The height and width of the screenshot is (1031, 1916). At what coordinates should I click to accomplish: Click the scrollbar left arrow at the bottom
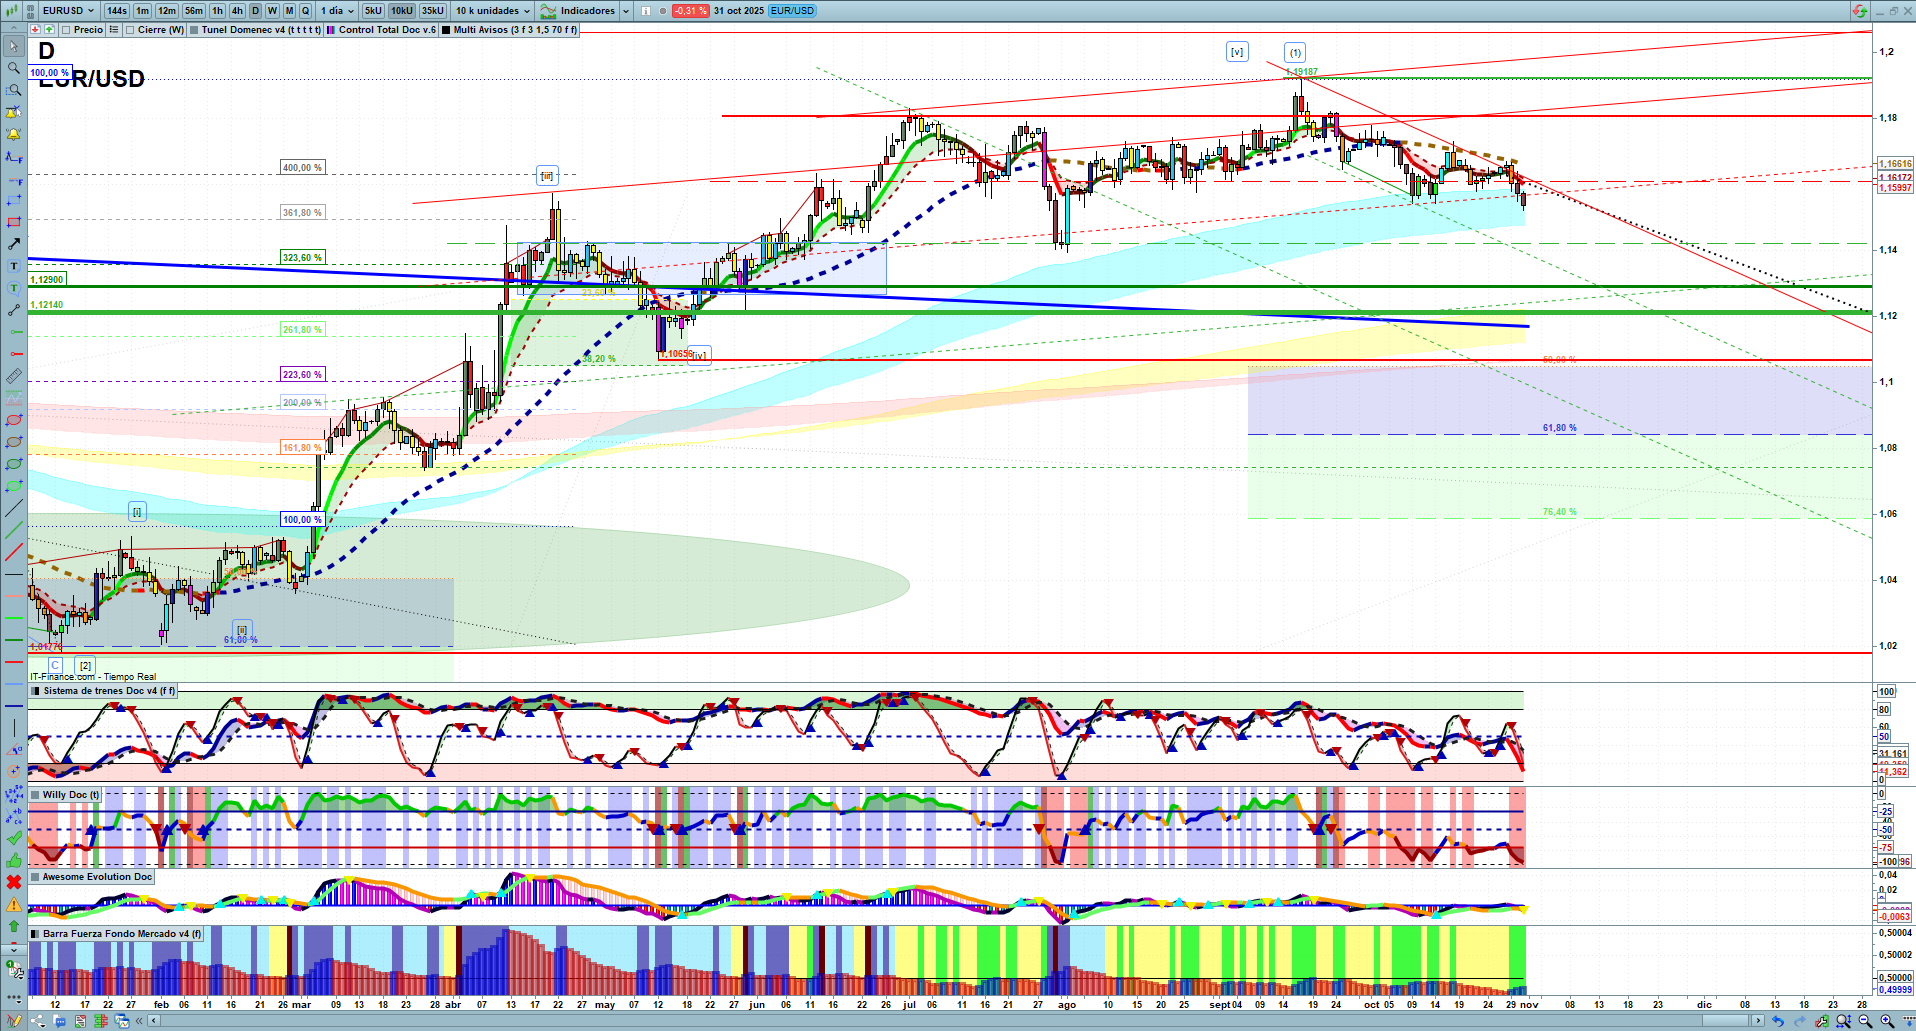[x=153, y=1021]
